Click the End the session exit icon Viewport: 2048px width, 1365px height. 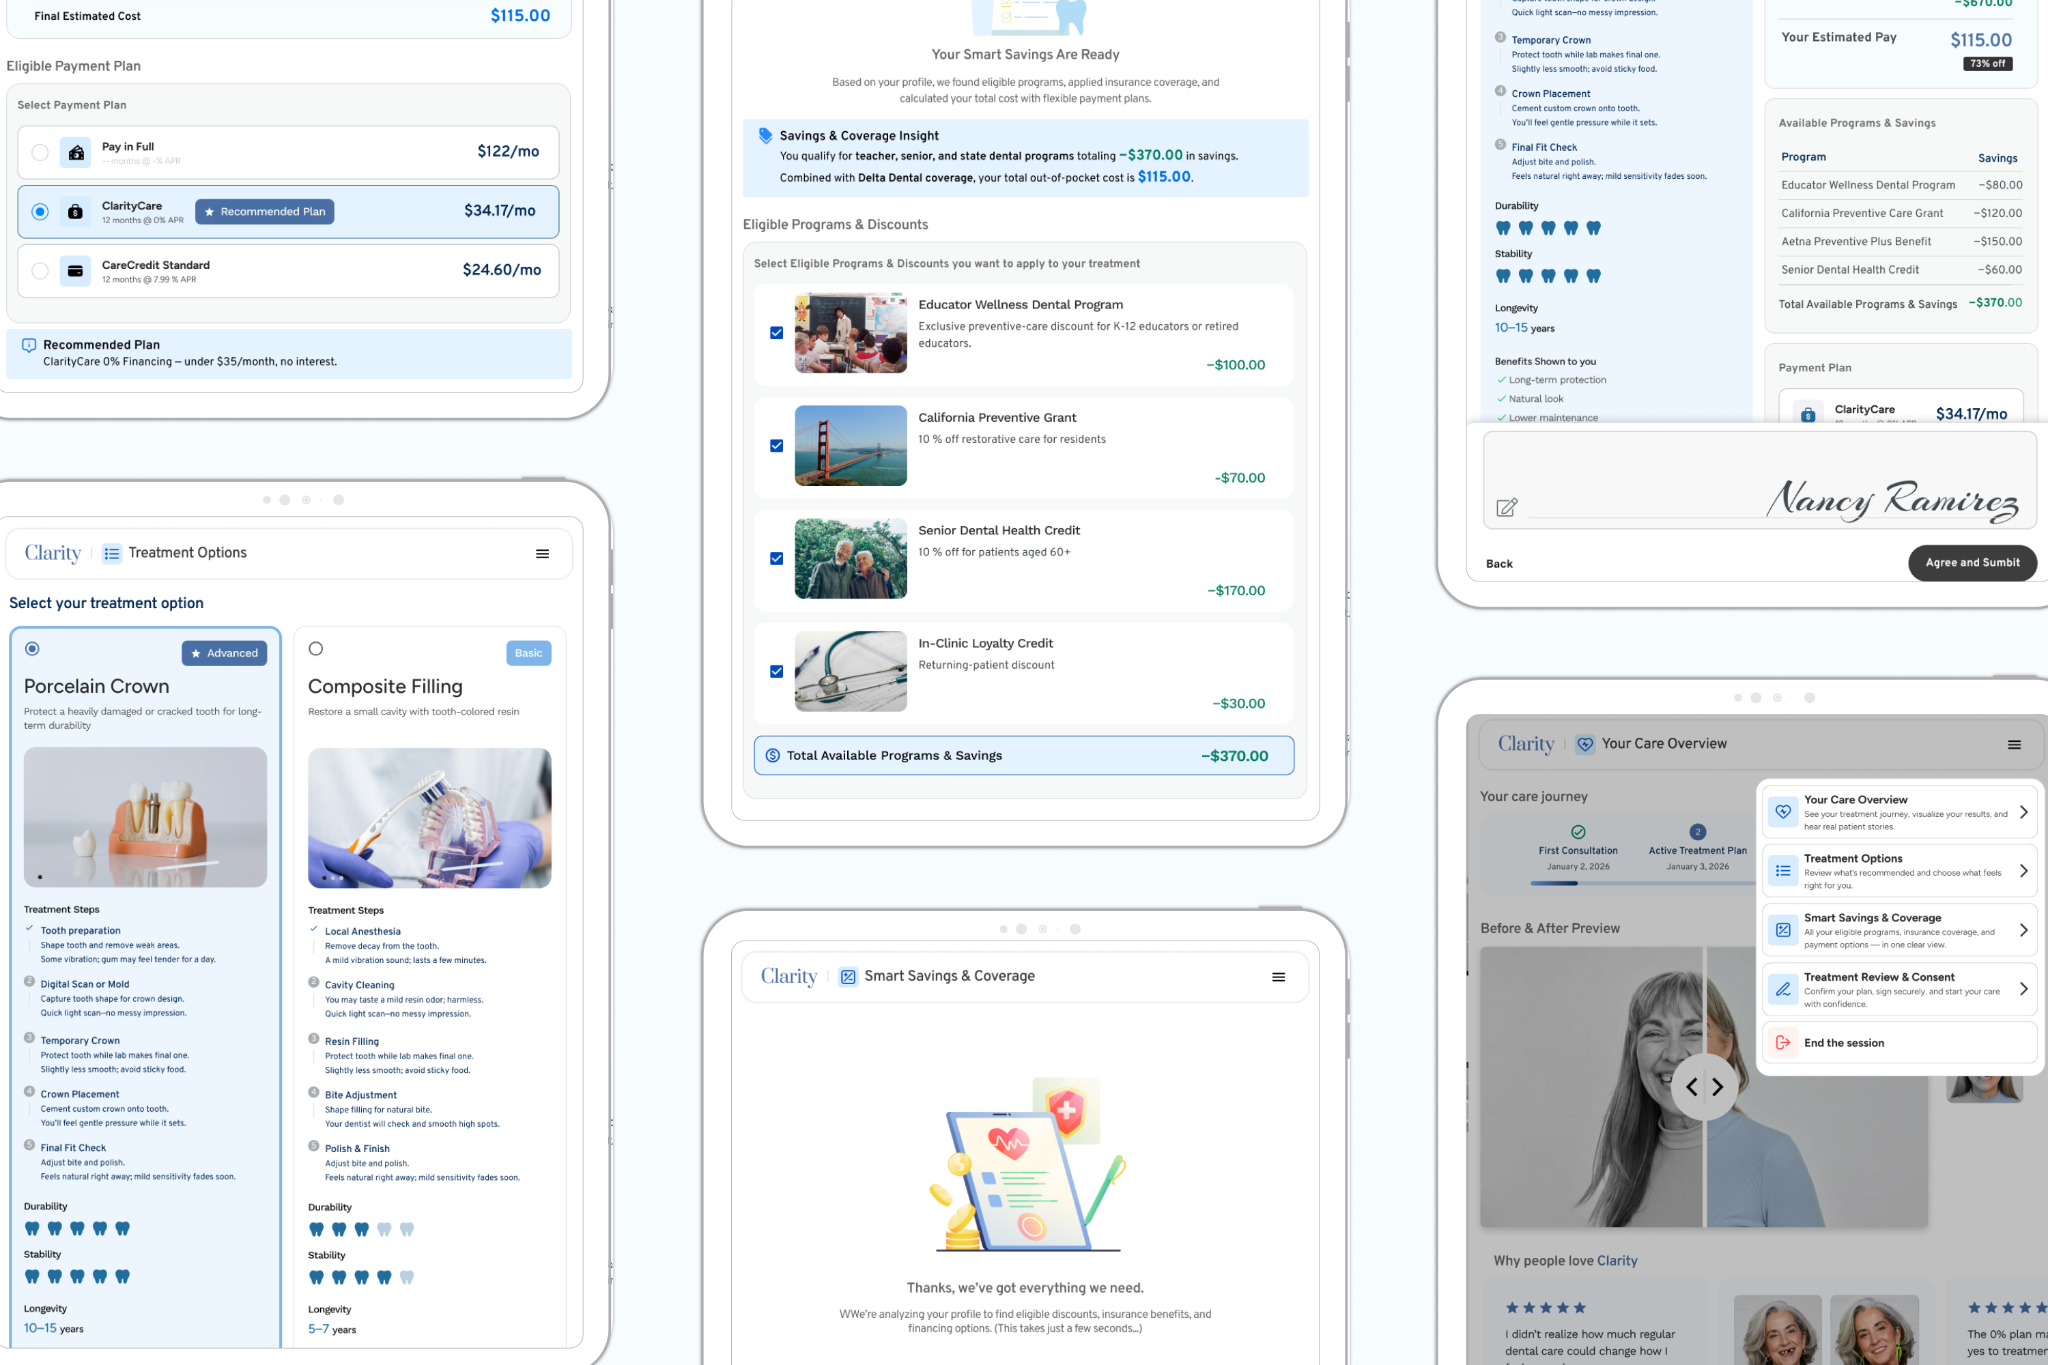[x=1782, y=1043]
